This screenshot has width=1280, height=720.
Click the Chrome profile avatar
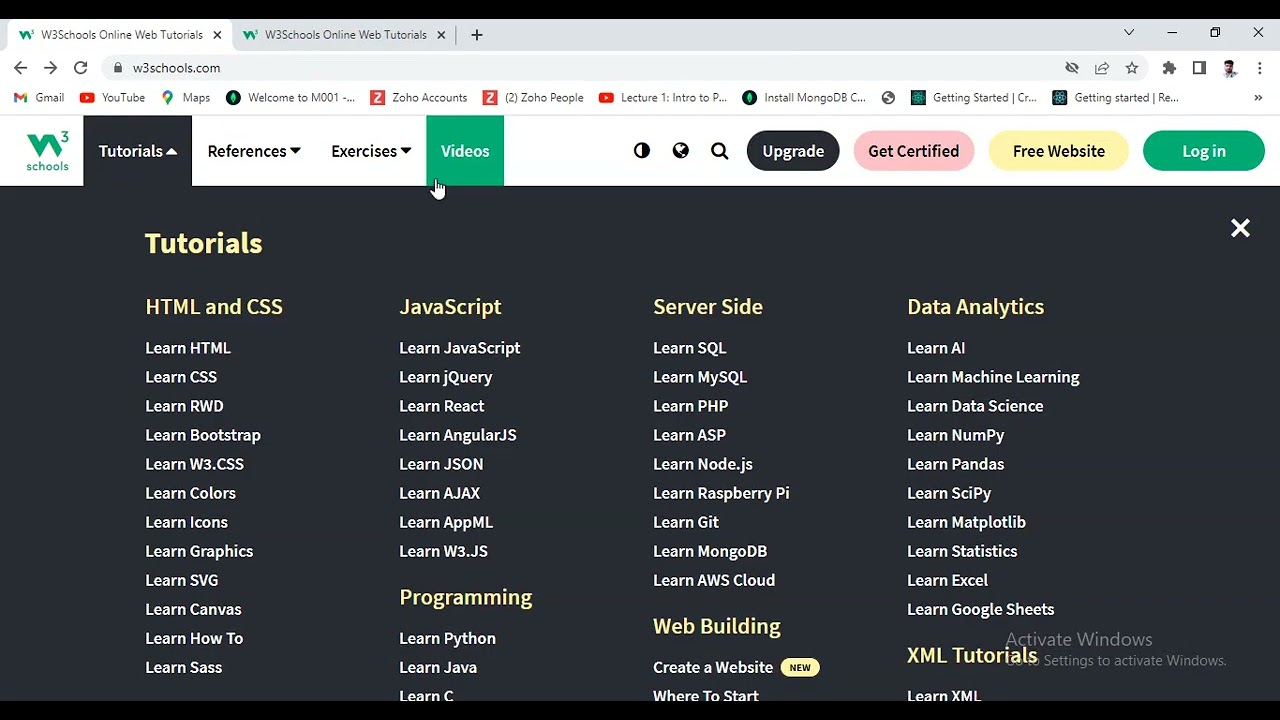coord(1230,68)
